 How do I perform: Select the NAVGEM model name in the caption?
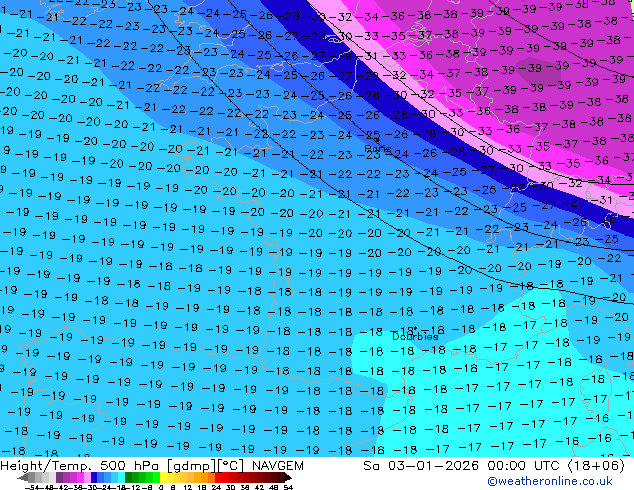277,466
